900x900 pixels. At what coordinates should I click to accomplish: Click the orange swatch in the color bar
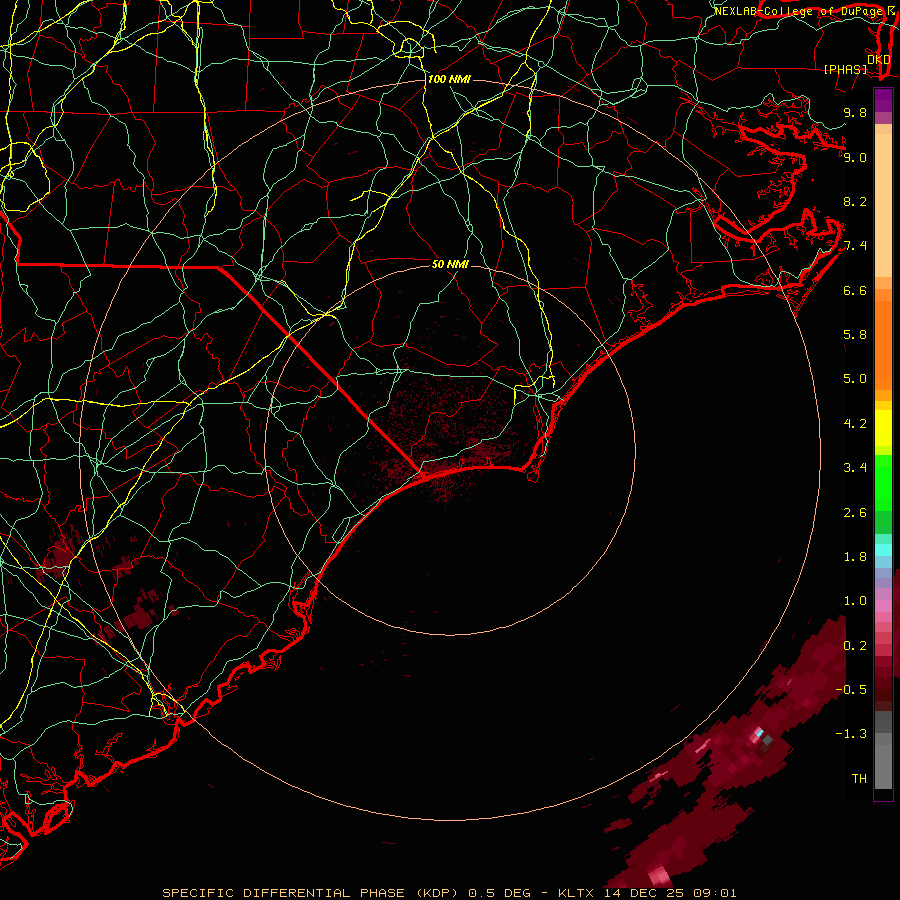click(883, 345)
